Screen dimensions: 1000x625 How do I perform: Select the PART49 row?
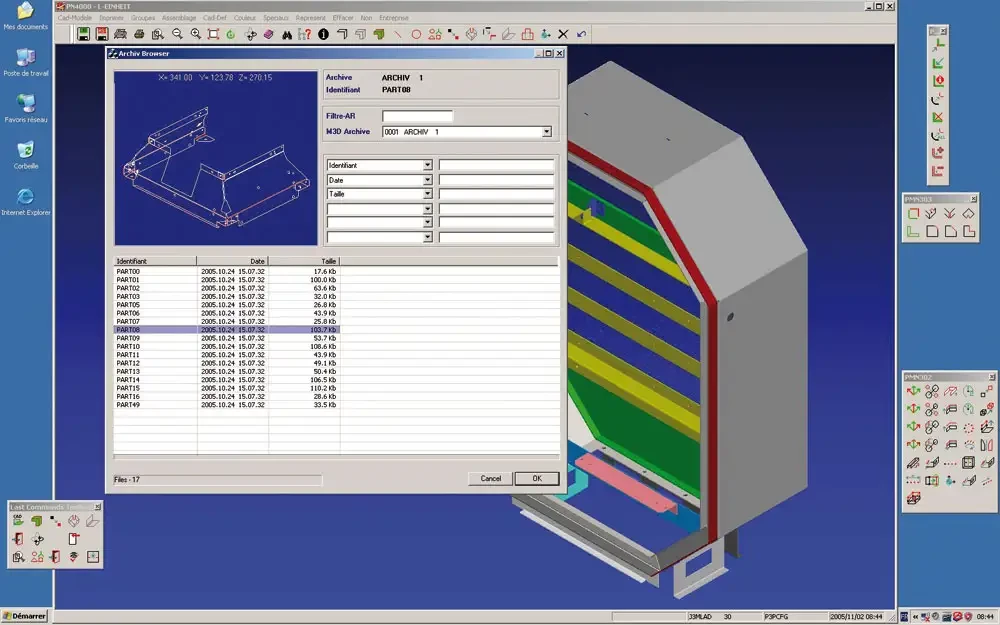(x=226, y=405)
